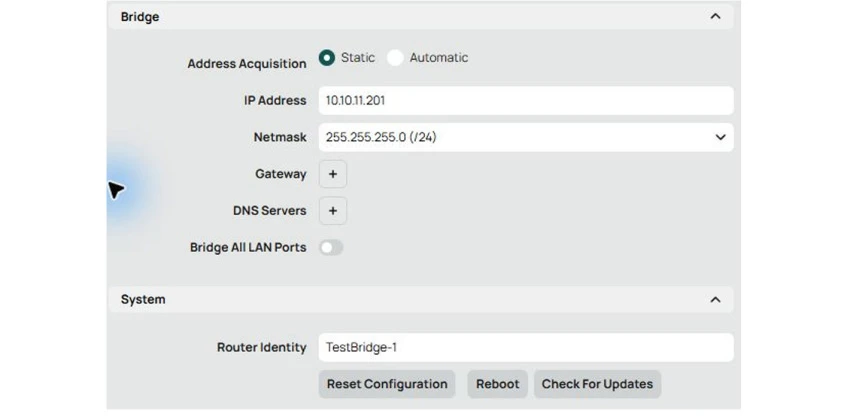Click the IP Address label
The image size is (850, 416).
pyautogui.click(x=275, y=100)
